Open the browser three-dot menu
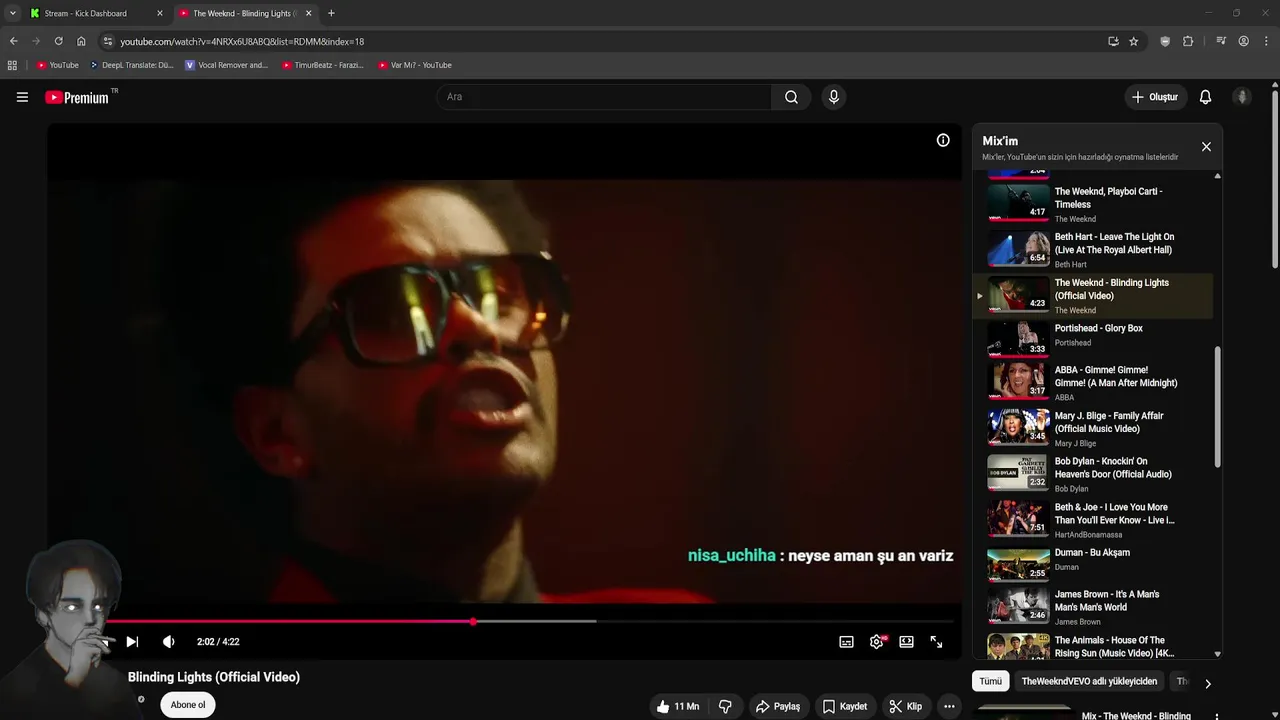 click(x=1267, y=41)
